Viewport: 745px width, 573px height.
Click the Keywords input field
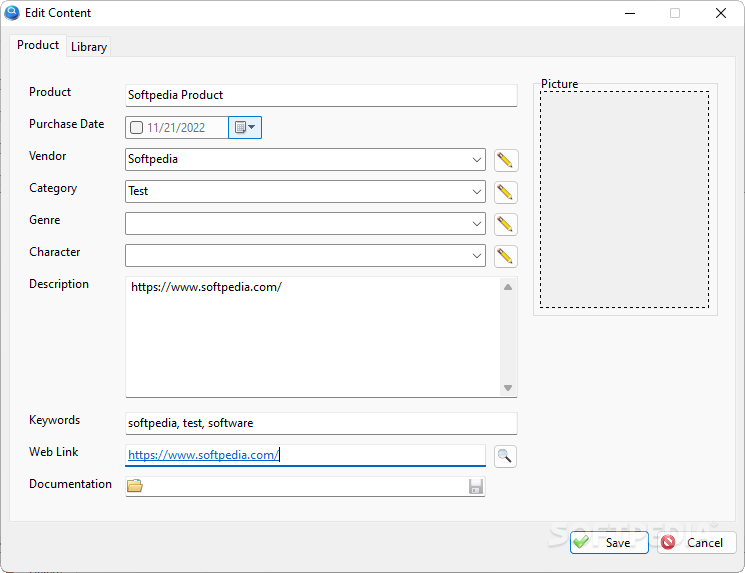(x=321, y=423)
